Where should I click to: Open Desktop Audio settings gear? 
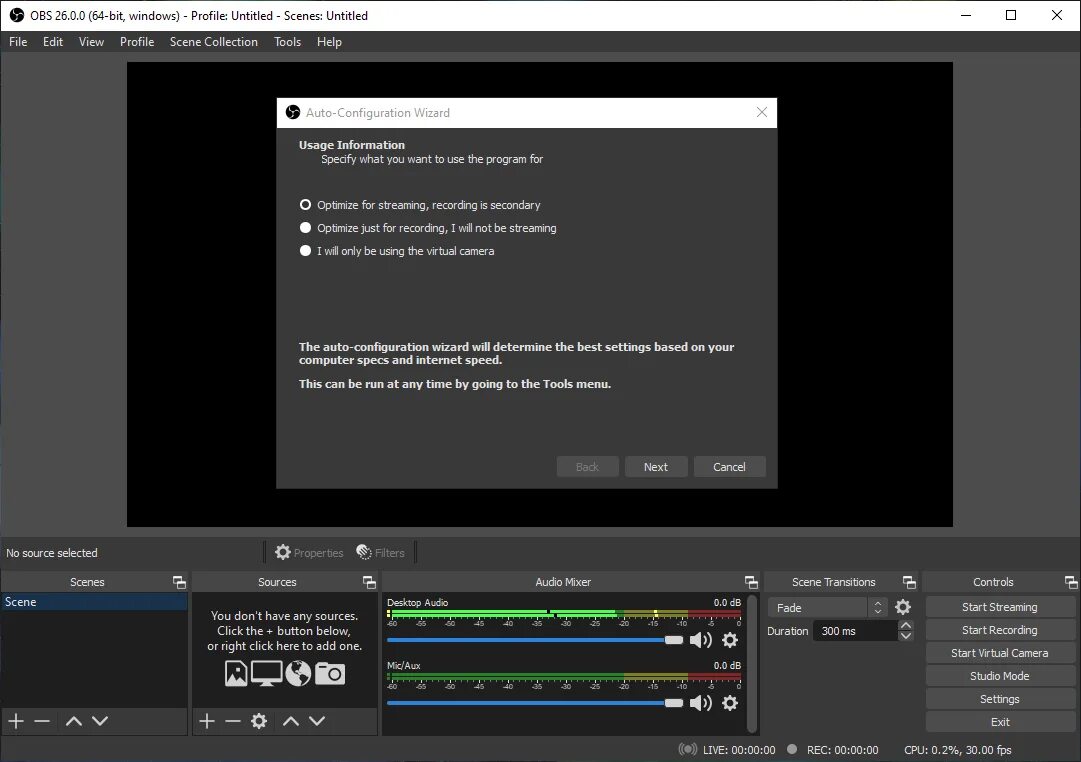[730, 640]
